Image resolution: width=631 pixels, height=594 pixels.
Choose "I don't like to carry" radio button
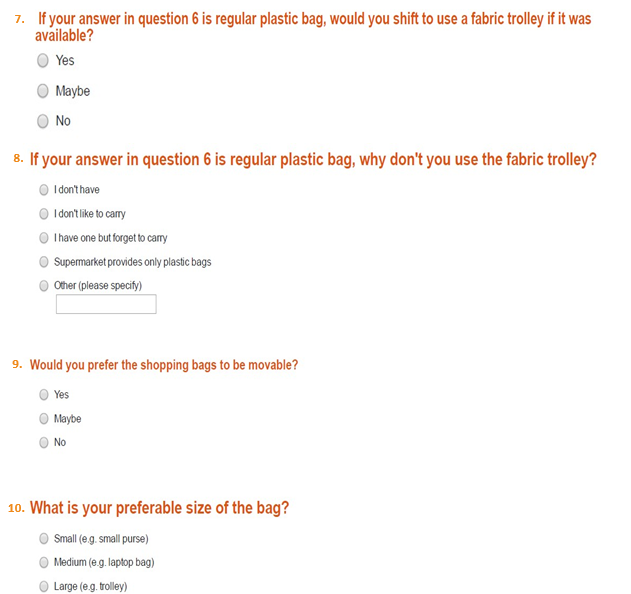[x=43, y=213]
